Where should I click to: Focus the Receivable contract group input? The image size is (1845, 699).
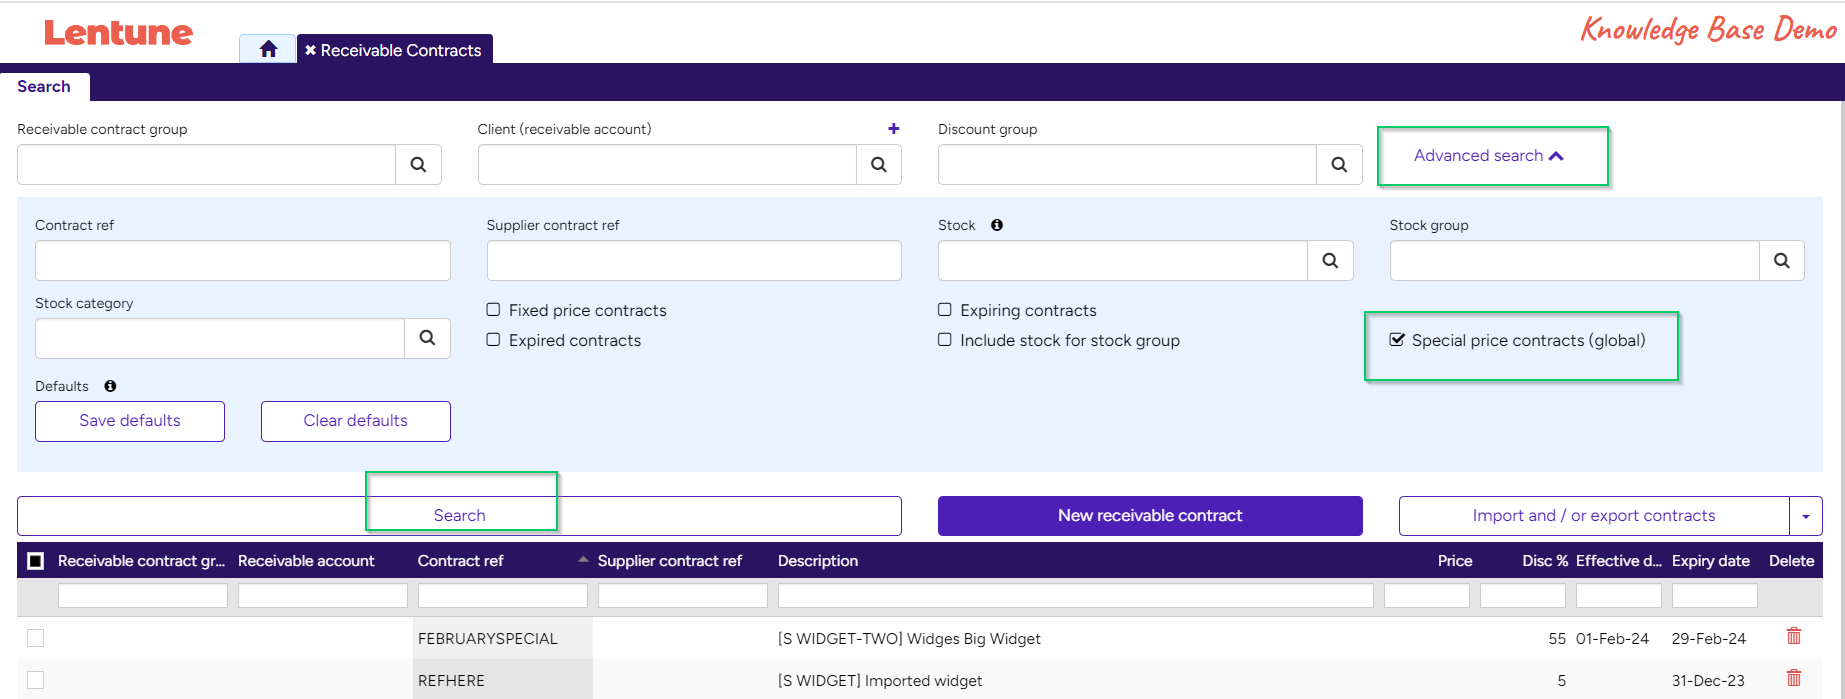[207, 165]
